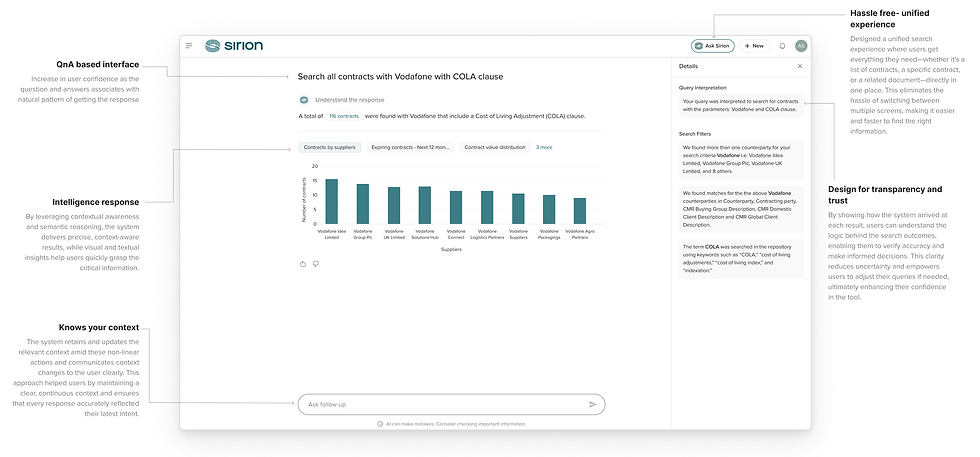
Task: Click the Vodafone Group Plc bar
Action: click(363, 204)
